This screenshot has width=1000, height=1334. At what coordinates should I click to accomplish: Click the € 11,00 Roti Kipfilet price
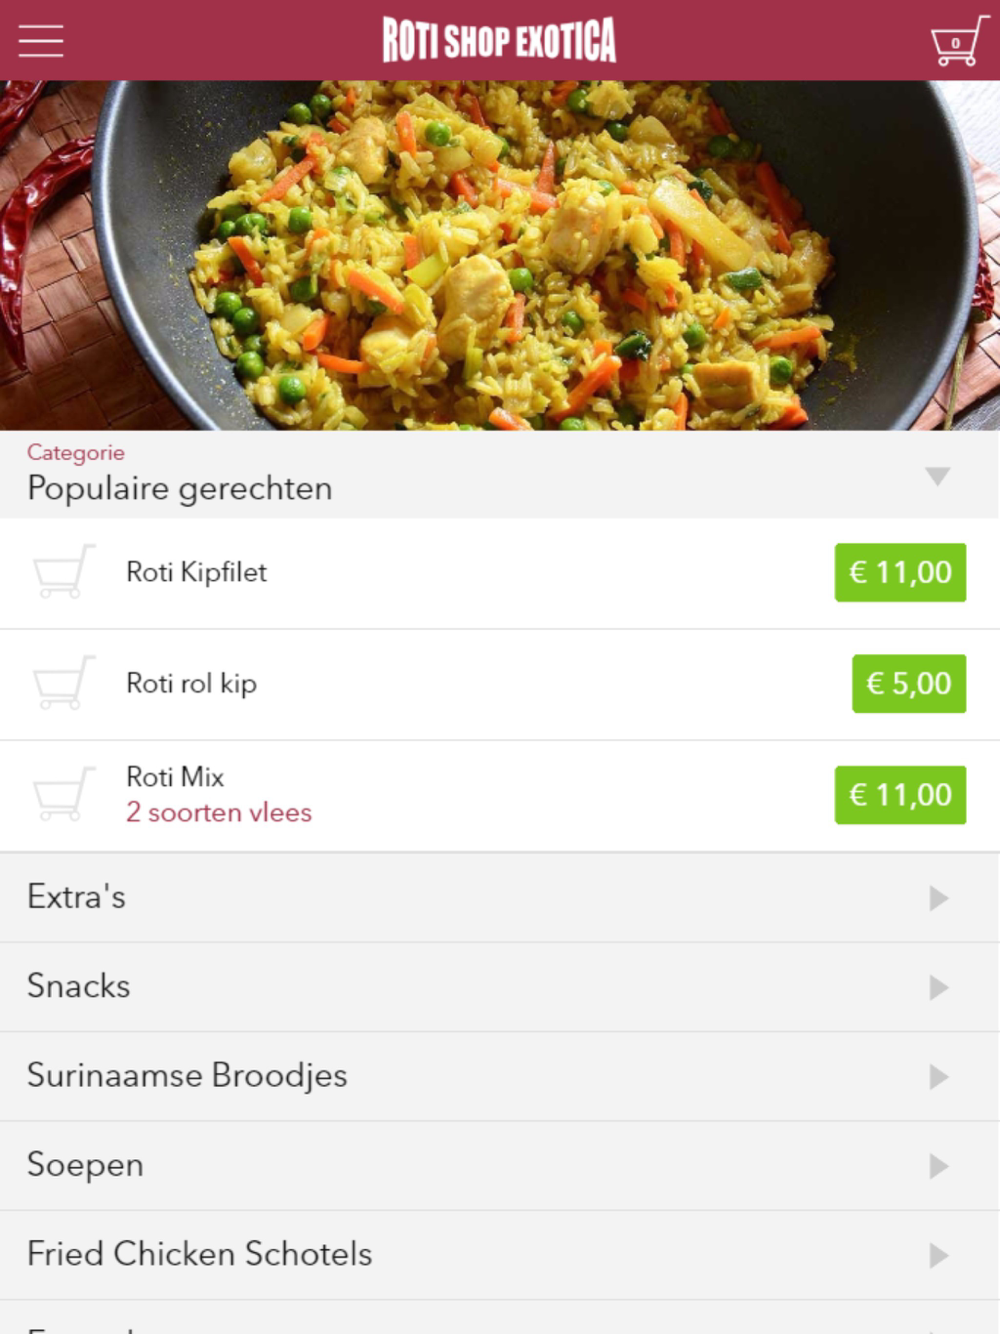point(900,572)
